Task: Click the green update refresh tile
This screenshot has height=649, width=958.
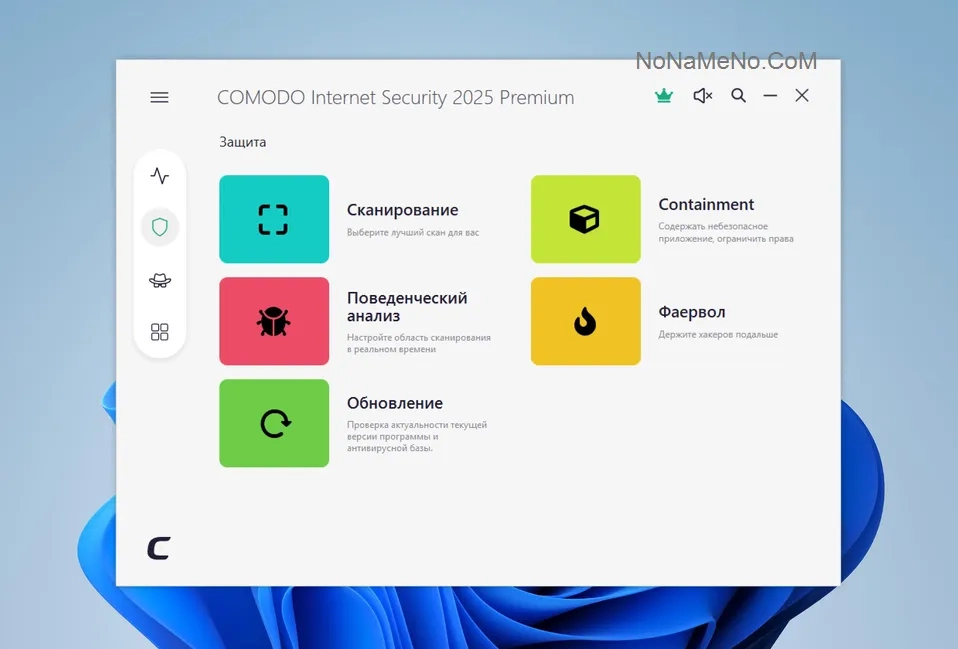Action: (274, 424)
